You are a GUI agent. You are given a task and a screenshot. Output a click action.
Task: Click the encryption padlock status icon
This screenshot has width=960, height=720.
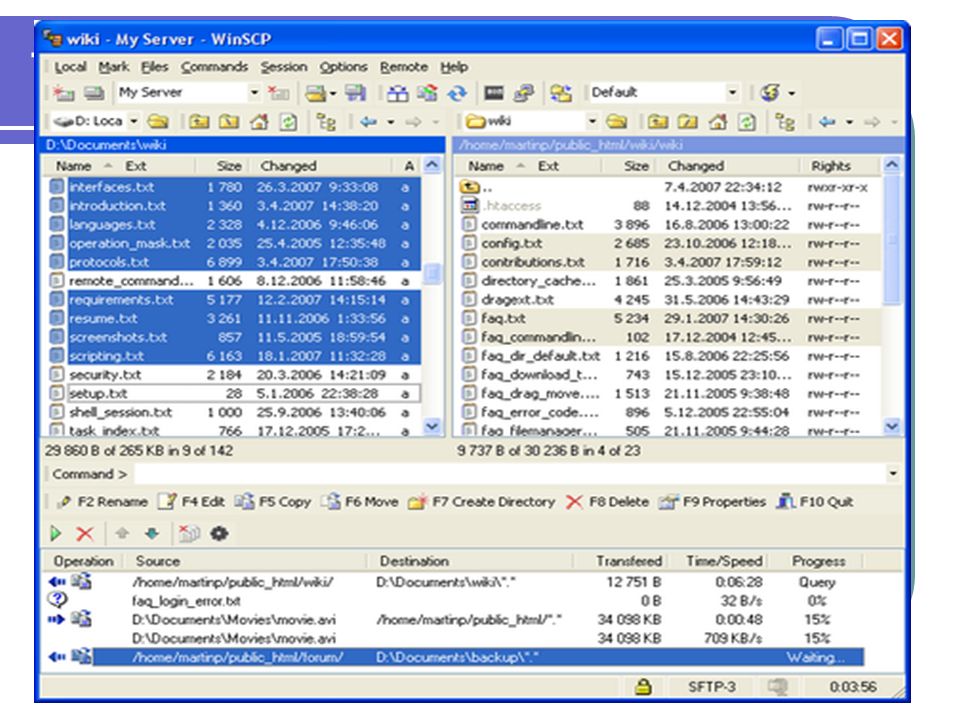point(642,686)
